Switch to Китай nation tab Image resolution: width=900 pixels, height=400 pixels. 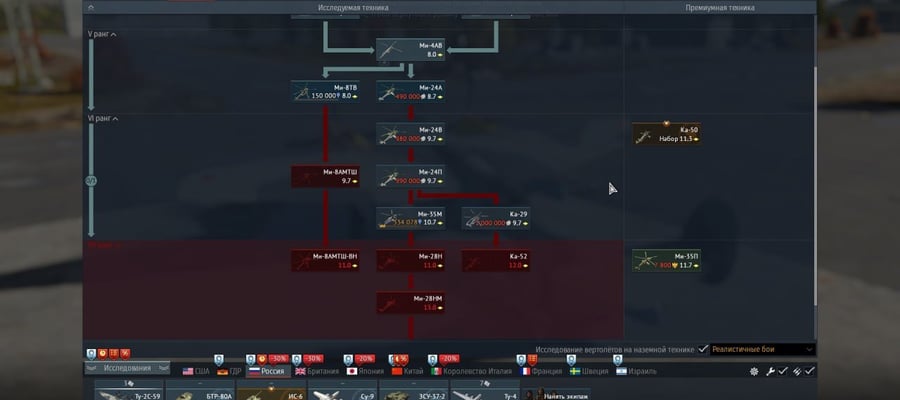(x=407, y=371)
